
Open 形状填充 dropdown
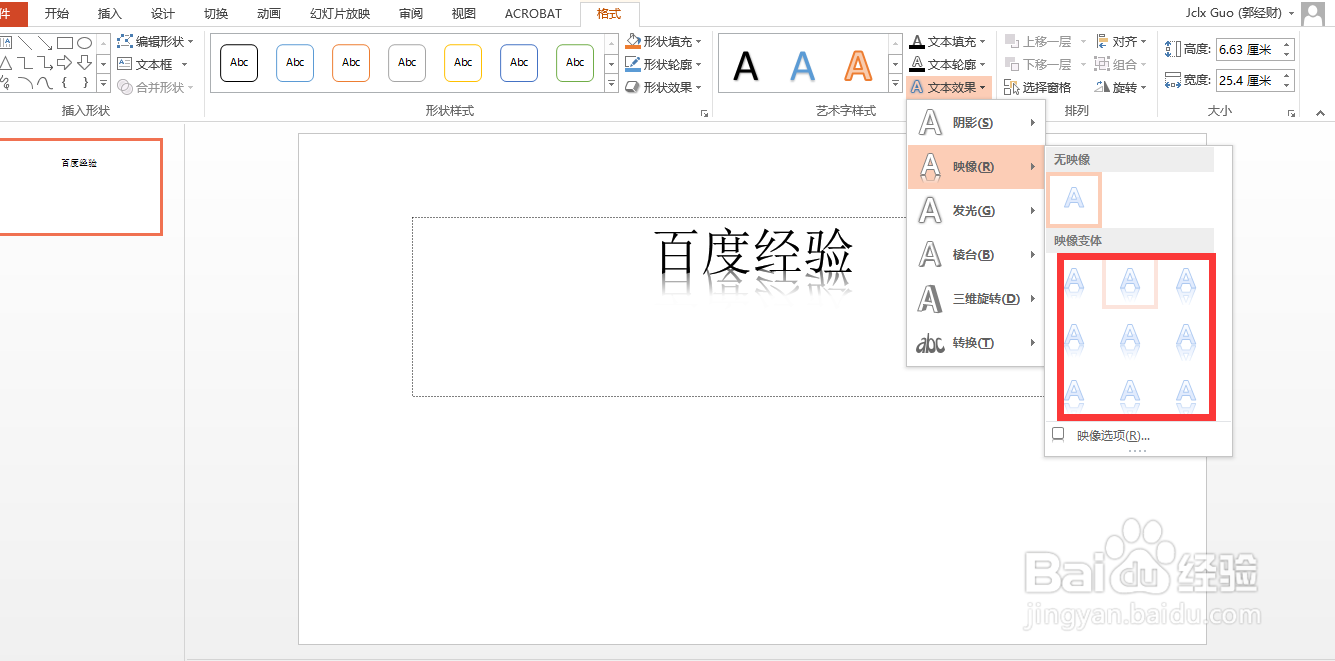coord(664,42)
